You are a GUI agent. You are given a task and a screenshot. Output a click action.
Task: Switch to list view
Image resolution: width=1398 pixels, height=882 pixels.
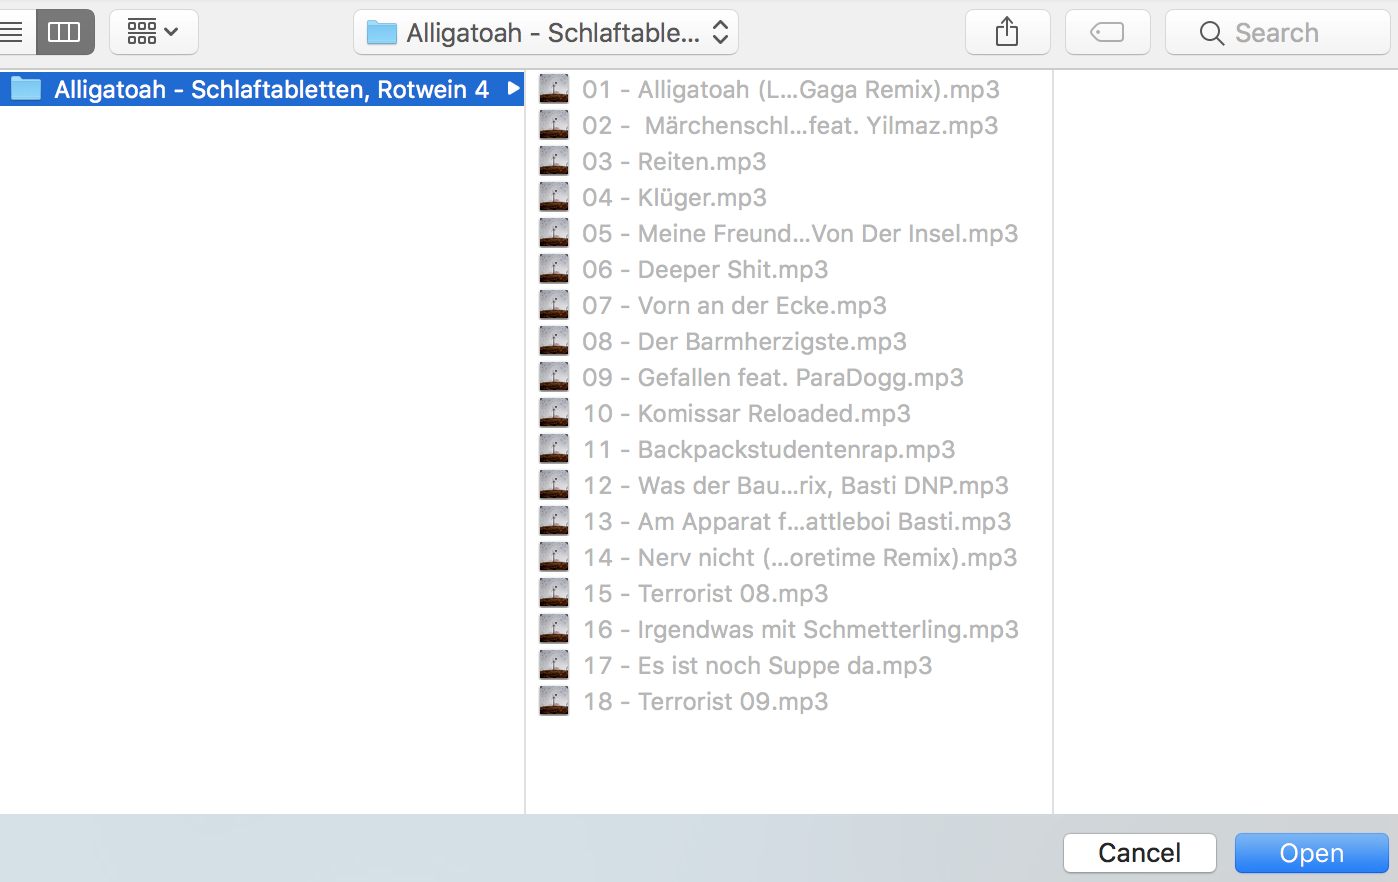point(14,32)
